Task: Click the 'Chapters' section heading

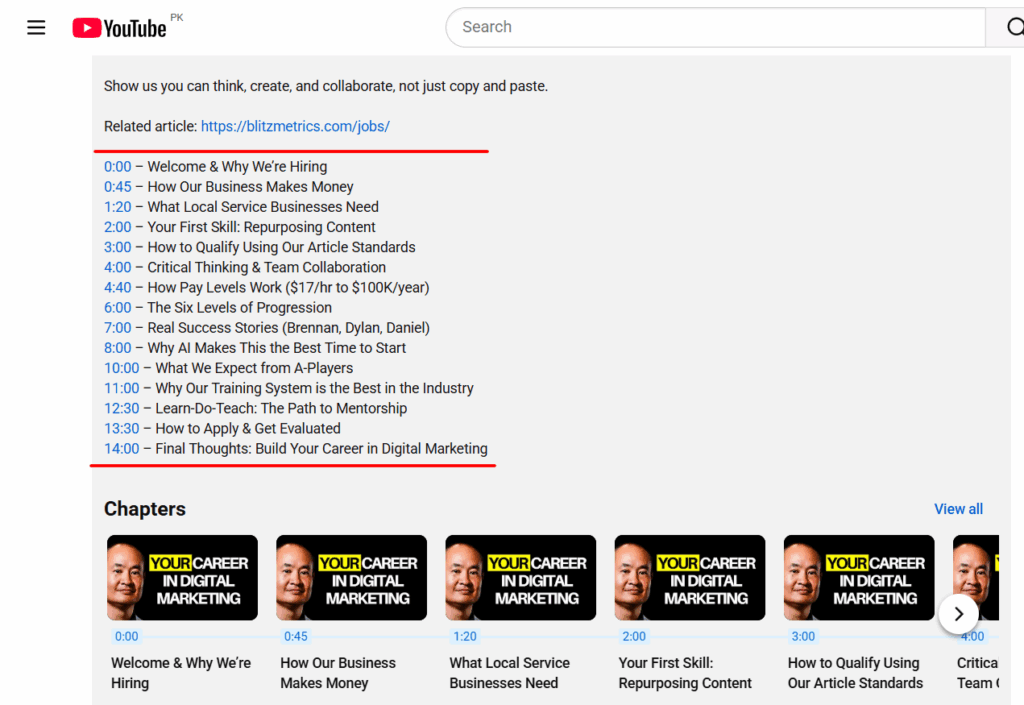Action: [145, 509]
